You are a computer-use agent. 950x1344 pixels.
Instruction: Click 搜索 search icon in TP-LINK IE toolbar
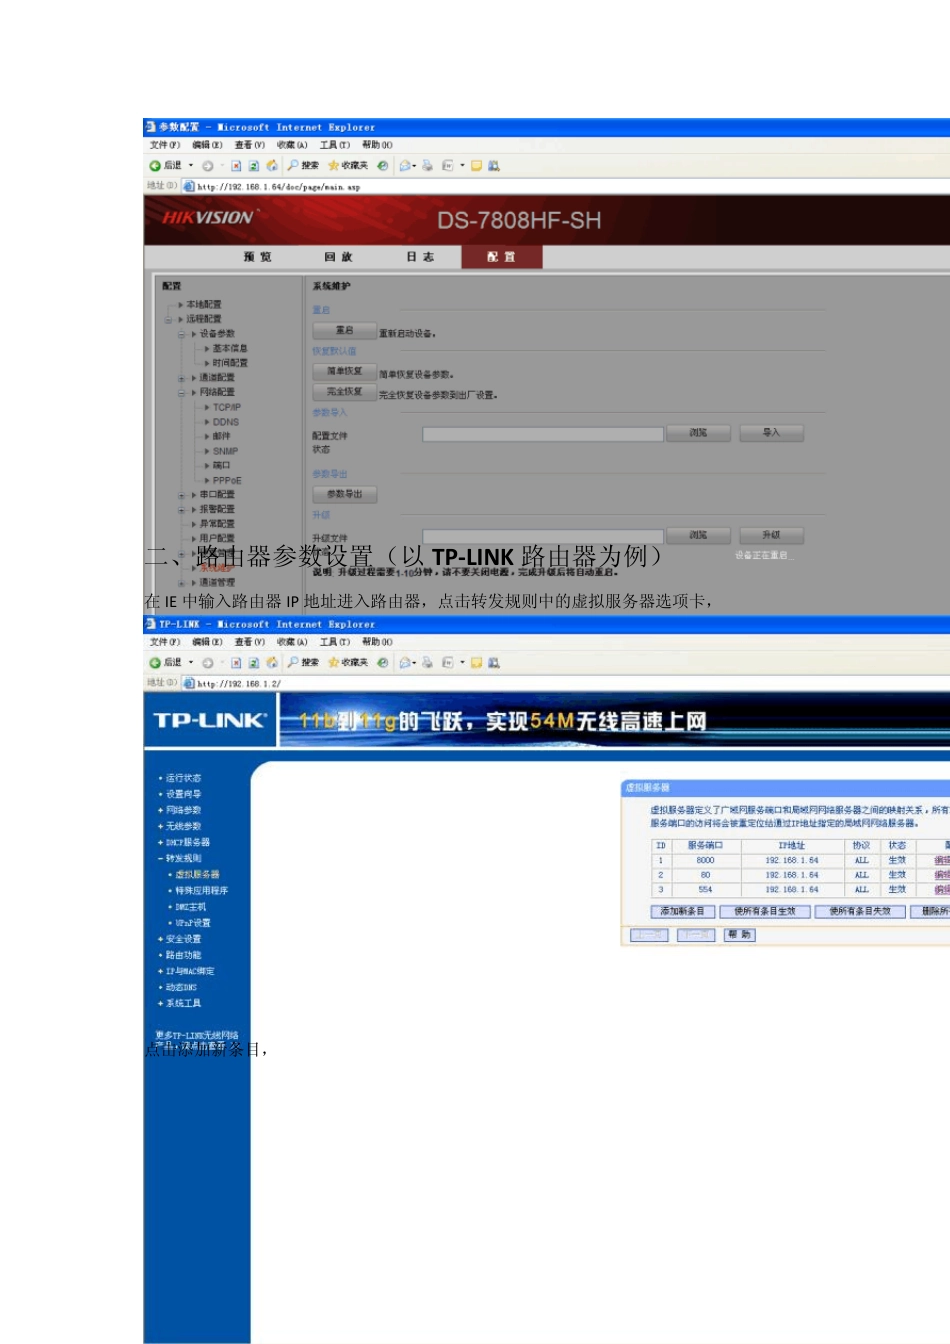click(303, 663)
